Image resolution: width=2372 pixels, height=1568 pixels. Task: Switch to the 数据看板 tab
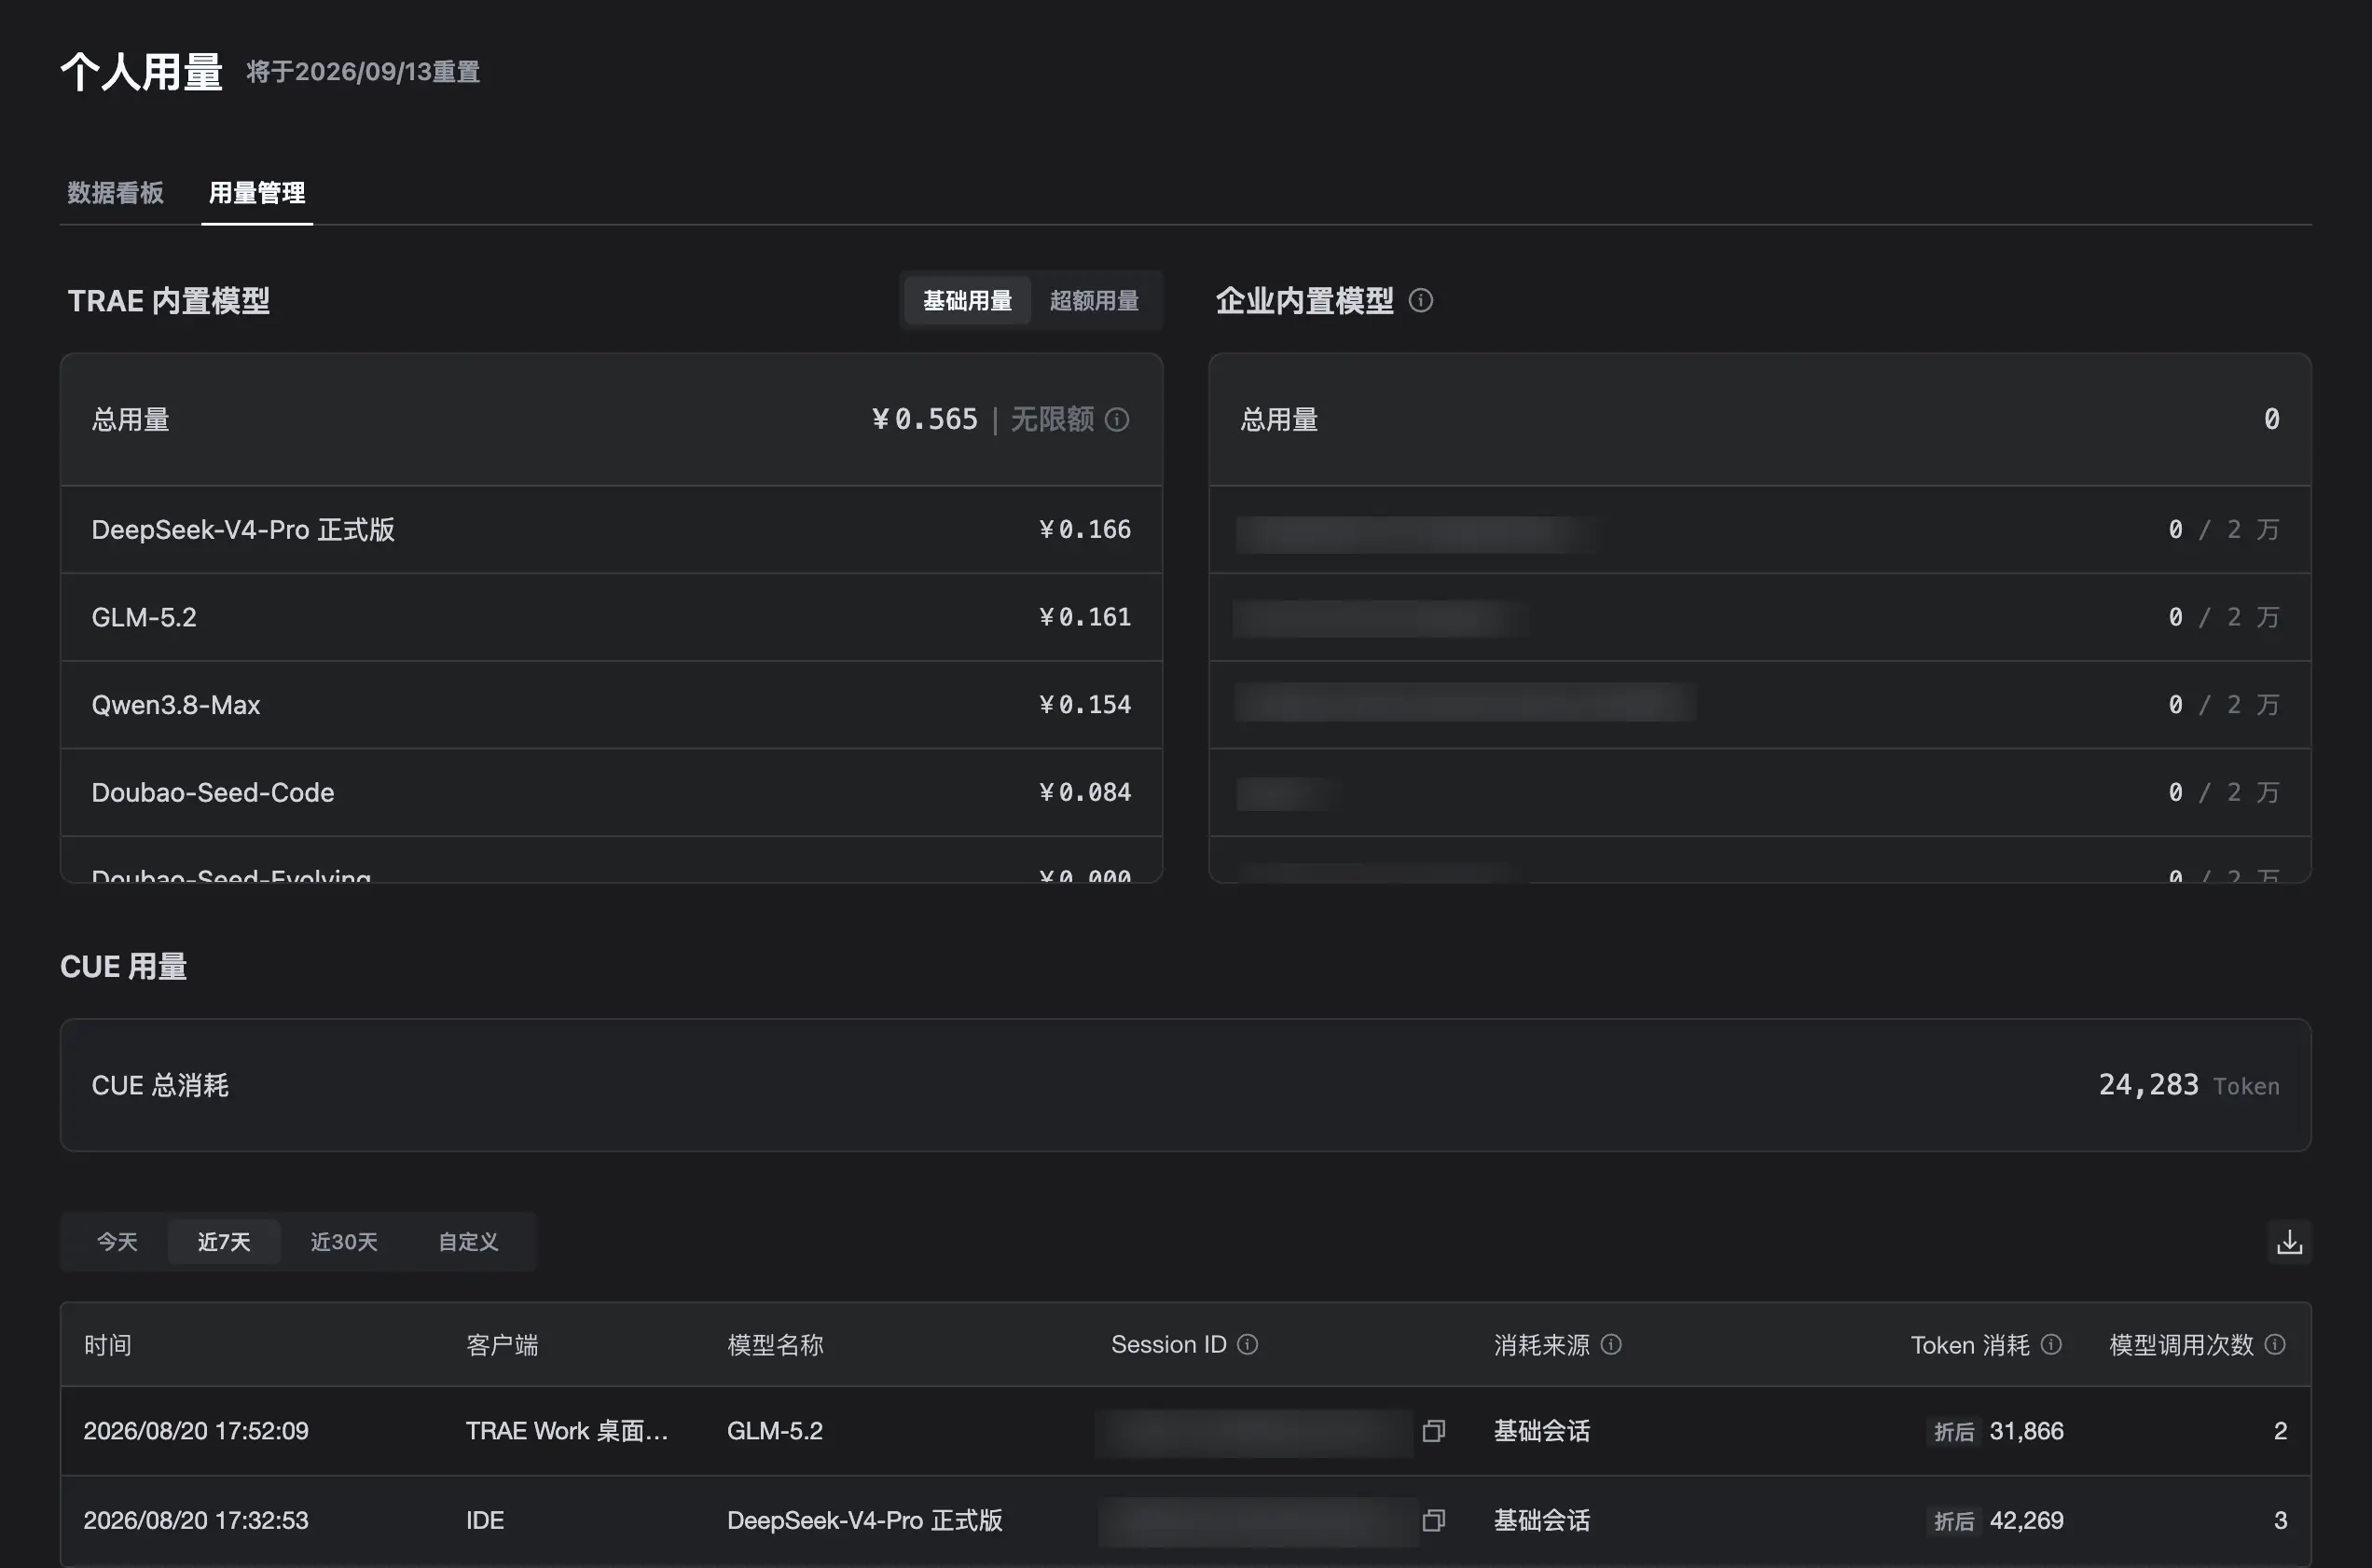(115, 192)
